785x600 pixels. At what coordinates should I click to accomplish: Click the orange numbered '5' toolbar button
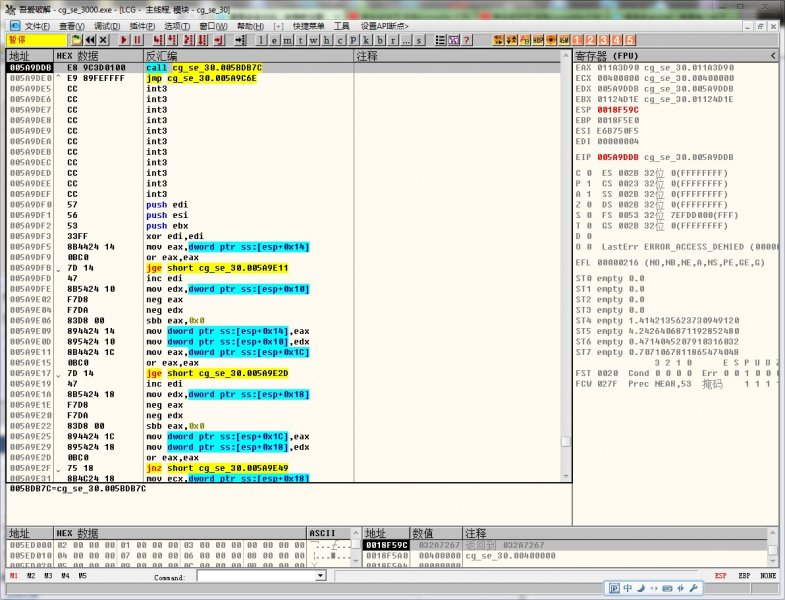tap(629, 40)
